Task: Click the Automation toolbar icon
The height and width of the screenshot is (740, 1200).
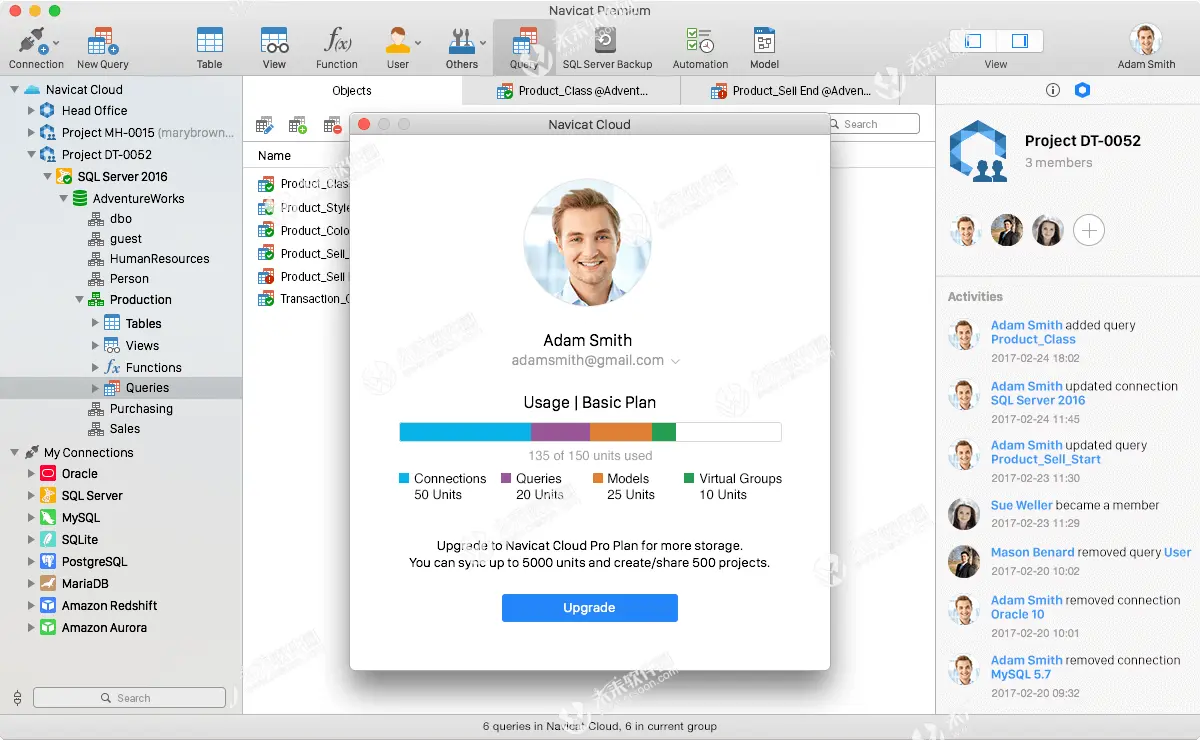Action: (700, 41)
